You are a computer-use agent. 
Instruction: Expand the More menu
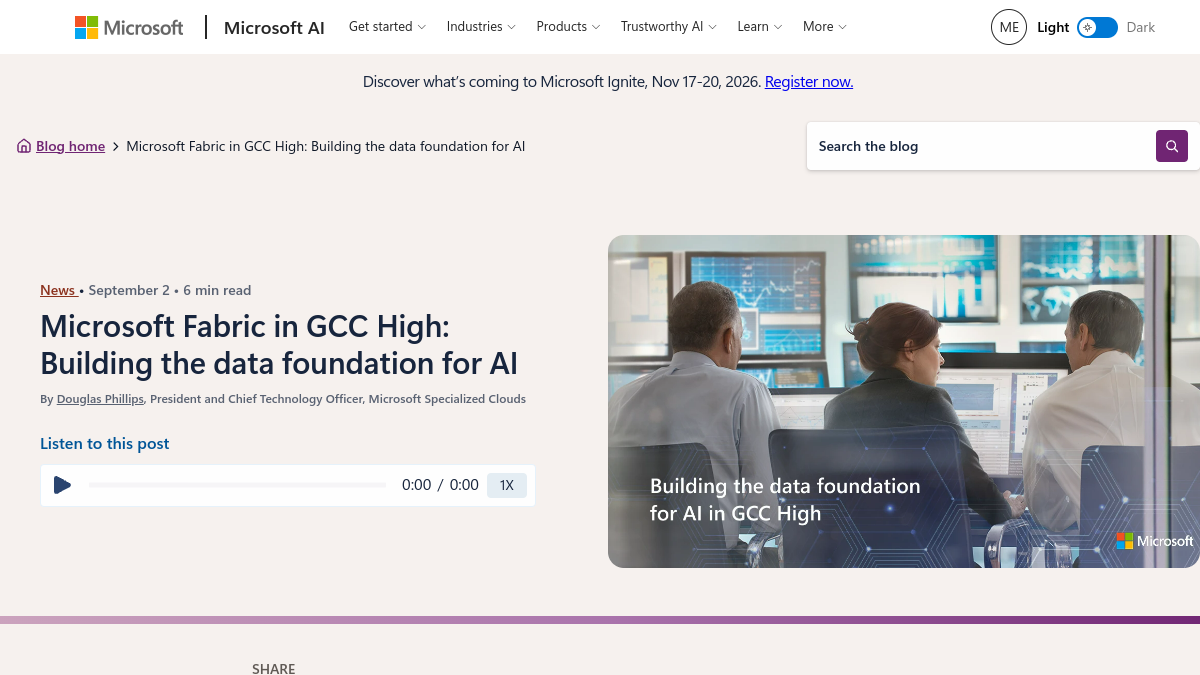[x=825, y=27]
